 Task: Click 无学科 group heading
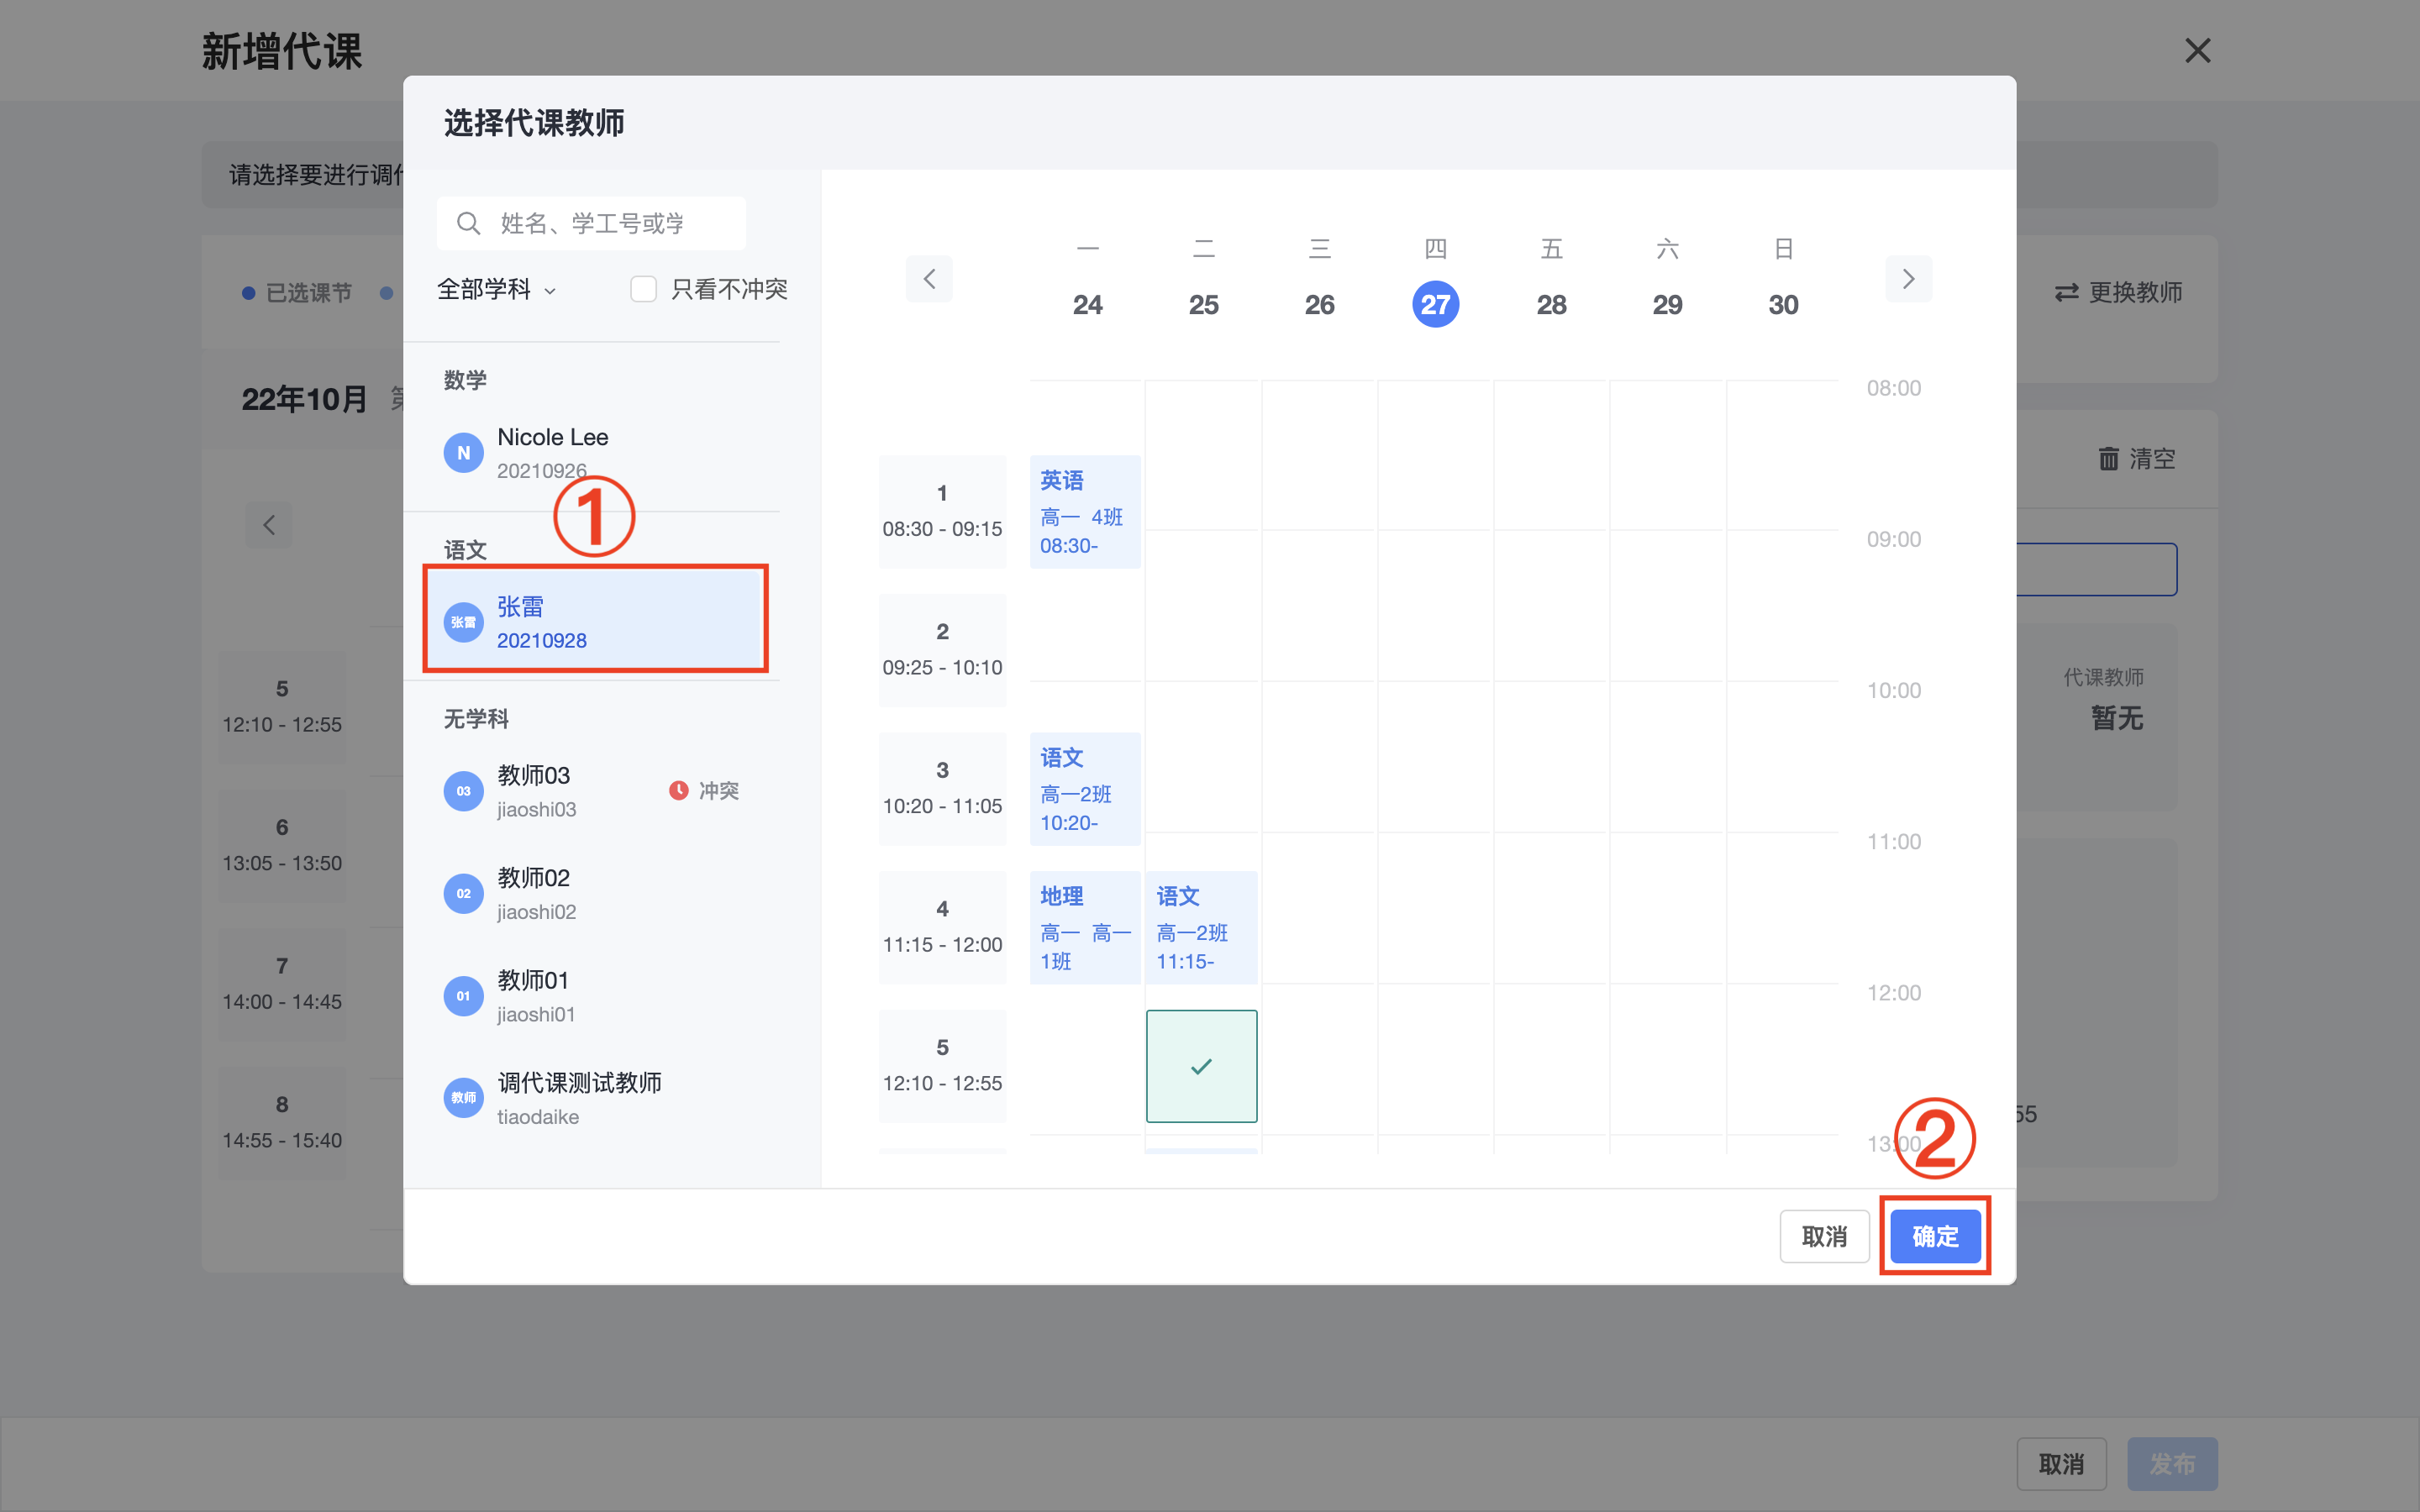[x=476, y=719]
